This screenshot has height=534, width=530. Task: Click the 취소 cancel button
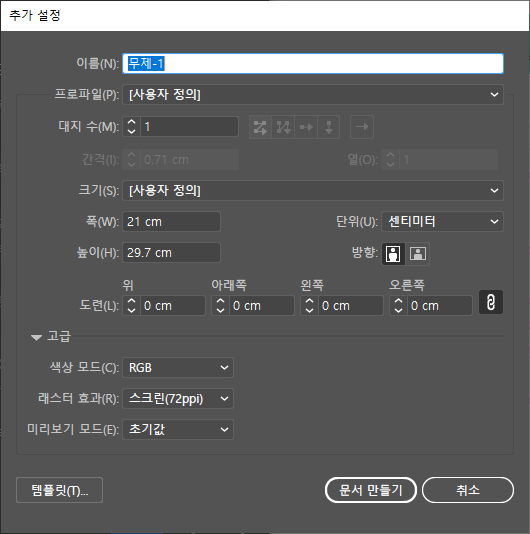point(468,490)
